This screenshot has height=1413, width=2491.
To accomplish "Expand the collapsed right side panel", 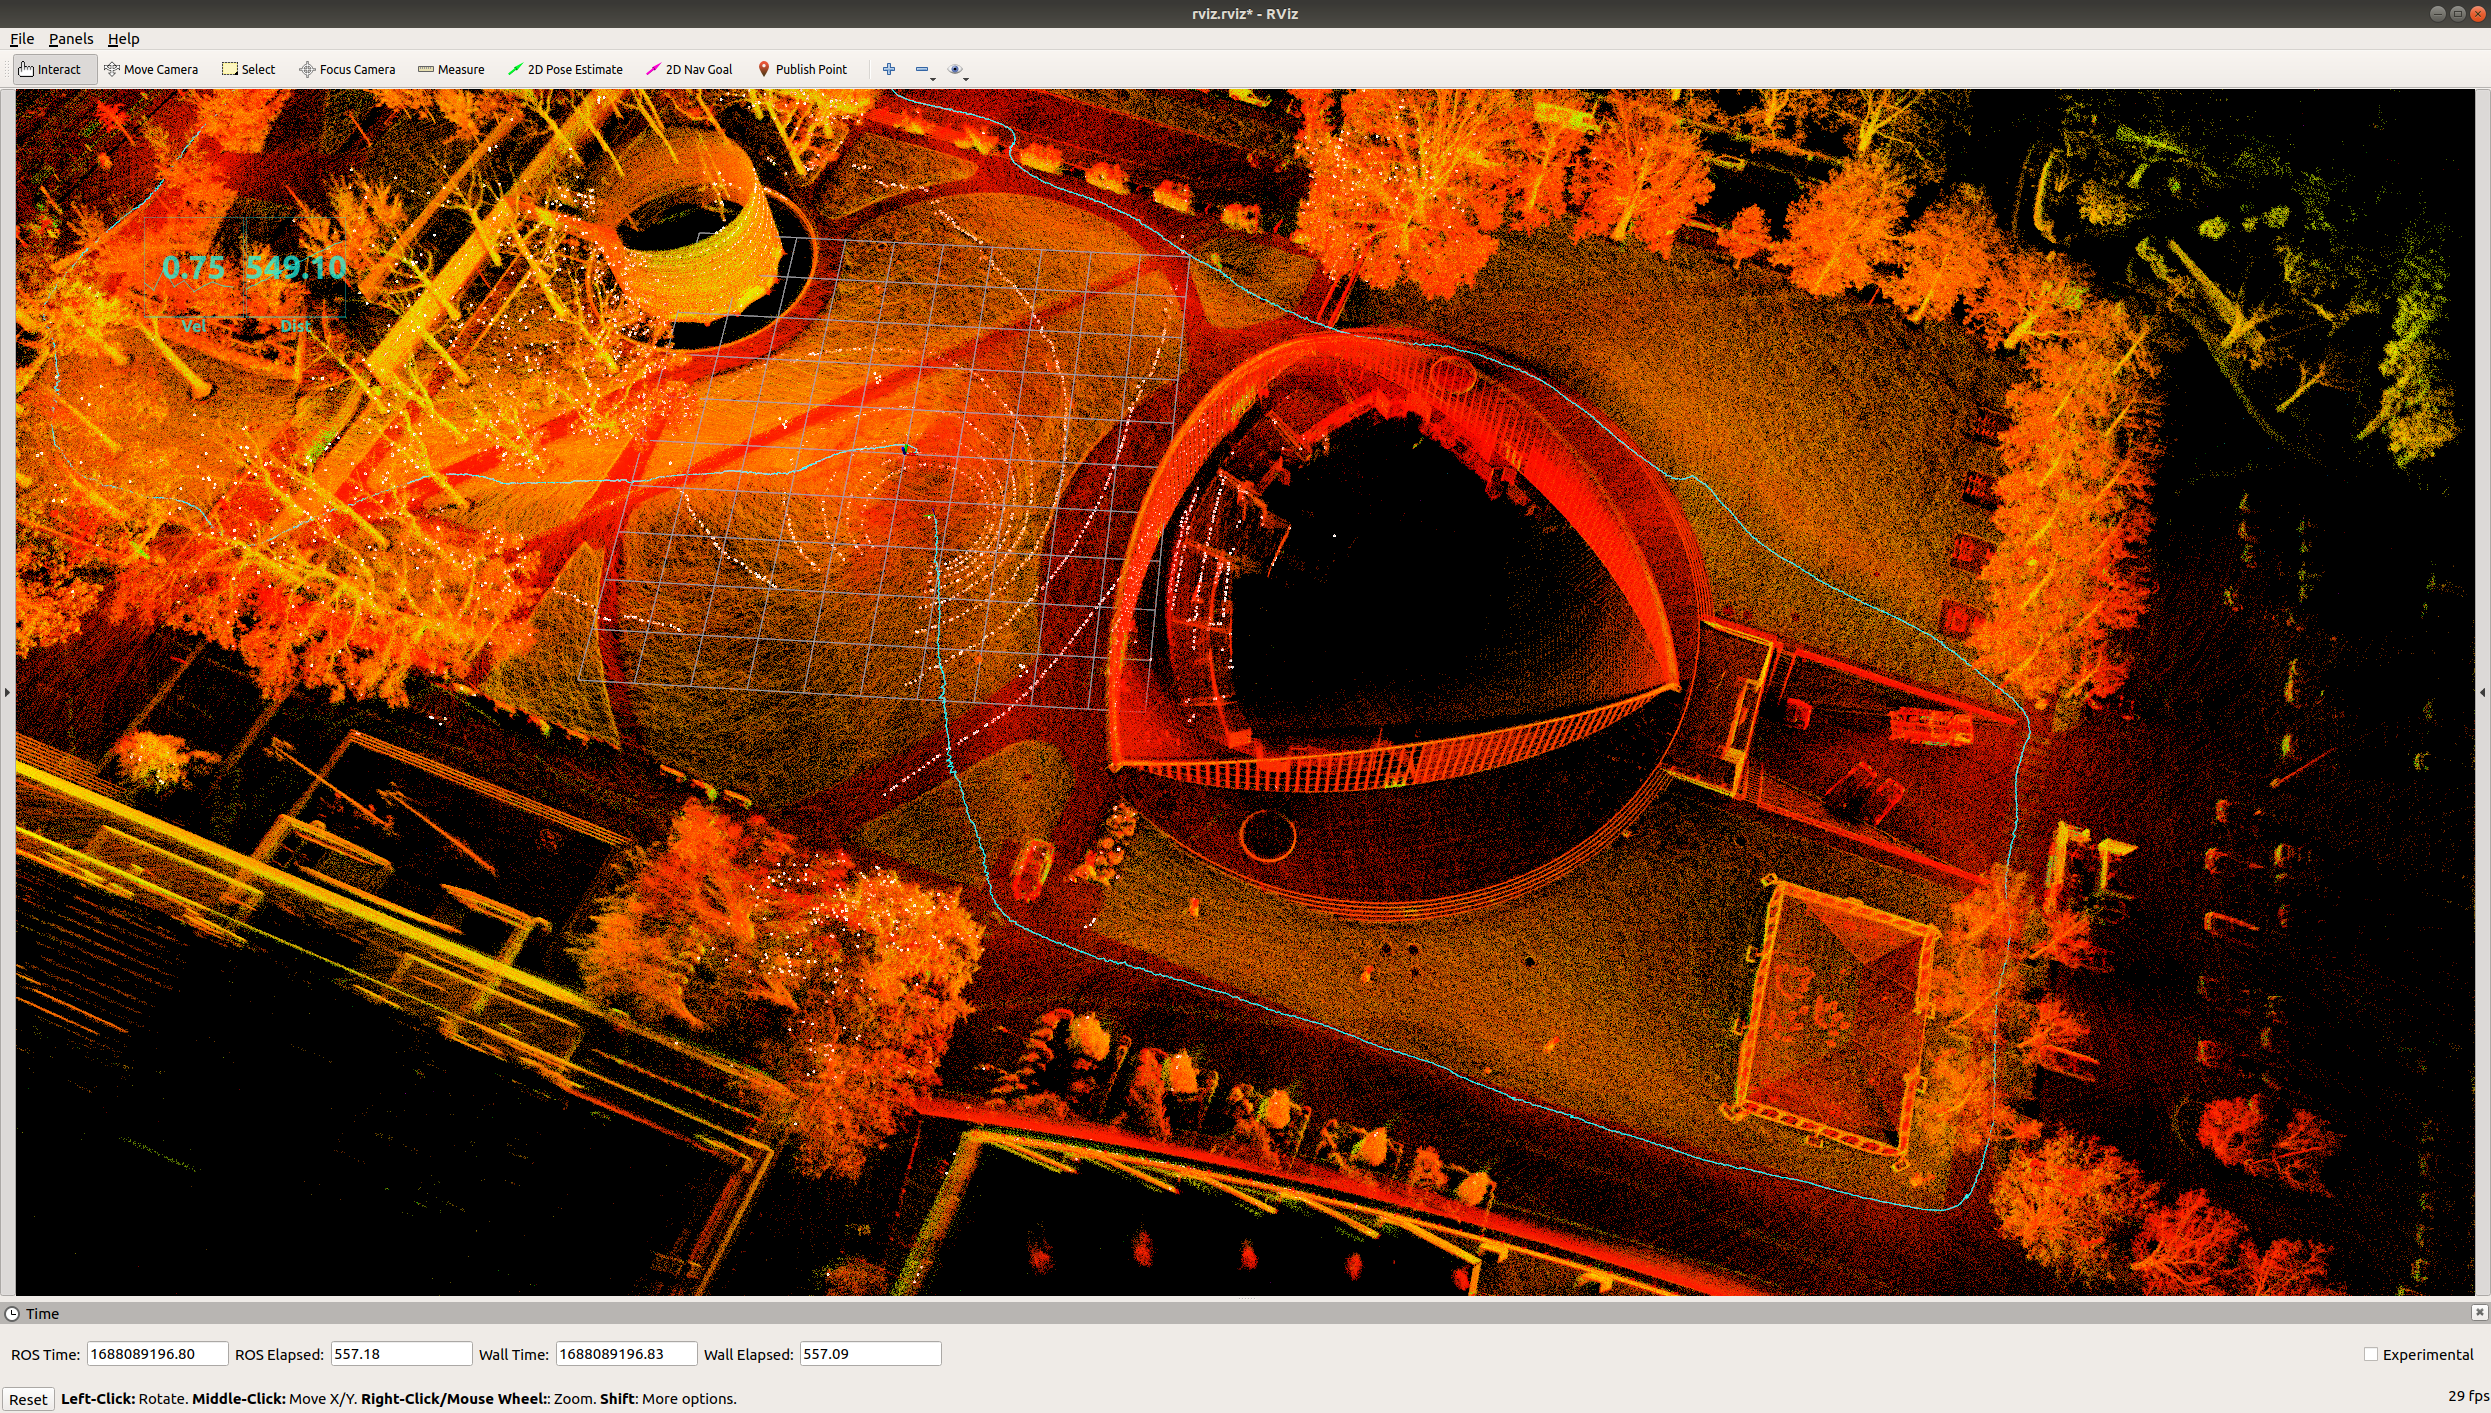I will (2482, 692).
